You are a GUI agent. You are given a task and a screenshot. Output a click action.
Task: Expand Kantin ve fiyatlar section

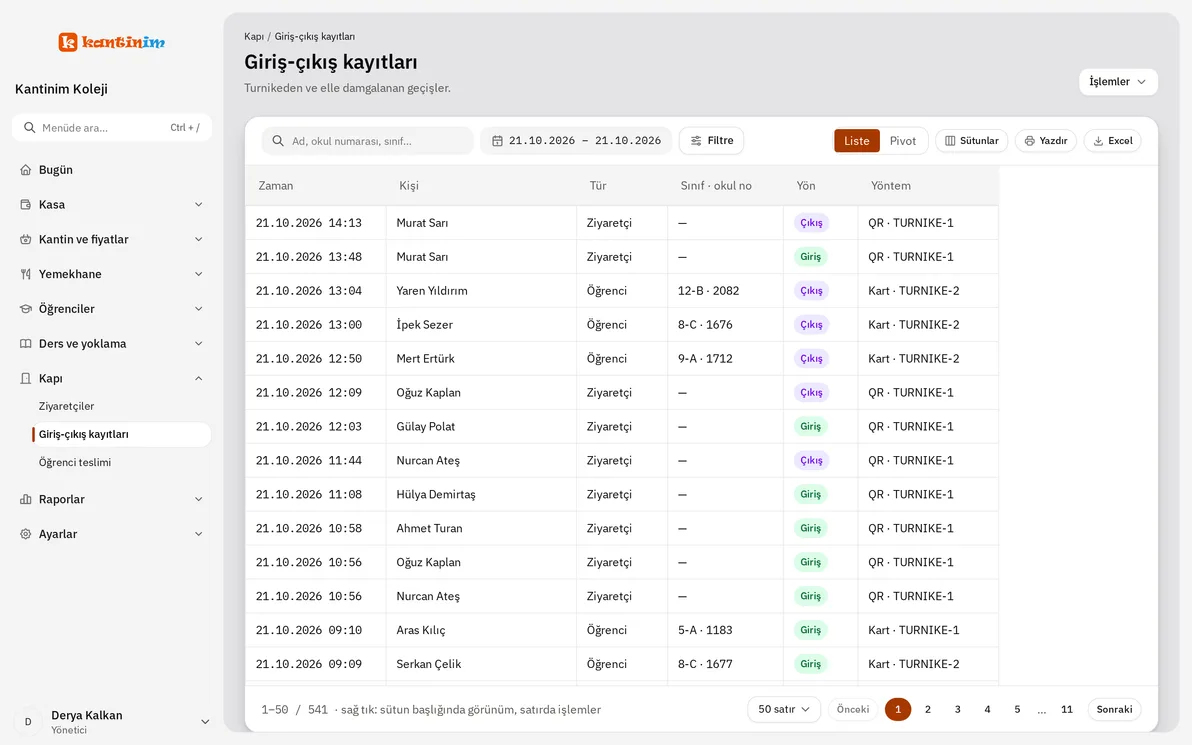[x=198, y=239]
